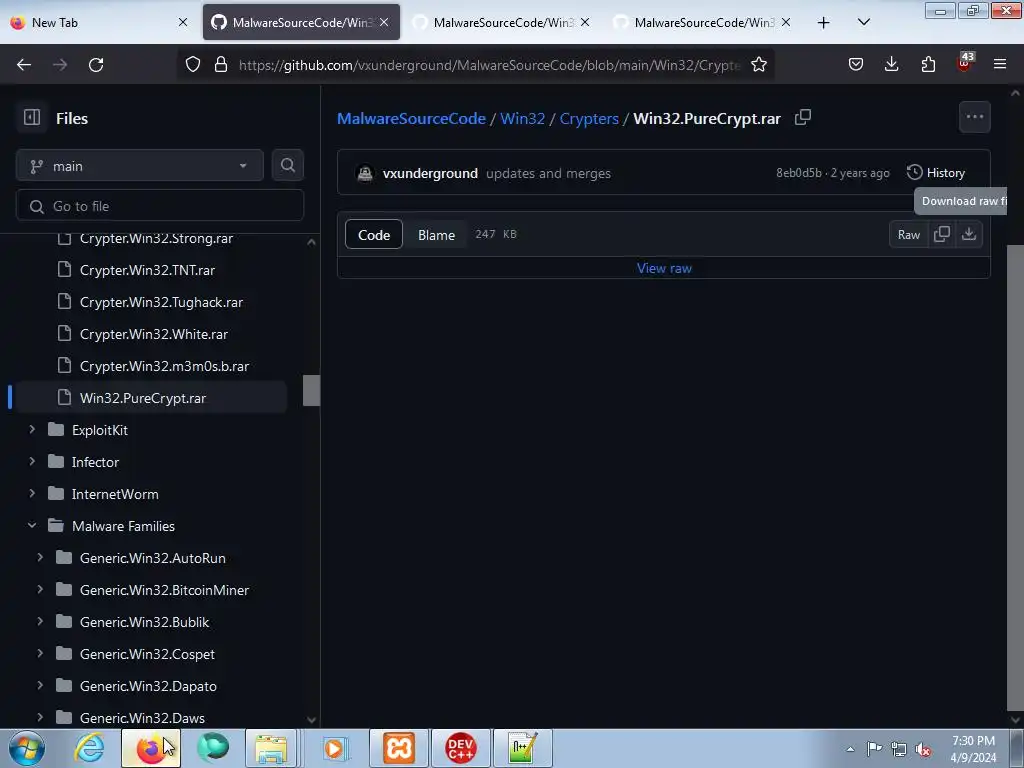Viewport: 1024px width, 768px height.
Task: Open commit 8eb0d5b link
Action: pos(799,173)
